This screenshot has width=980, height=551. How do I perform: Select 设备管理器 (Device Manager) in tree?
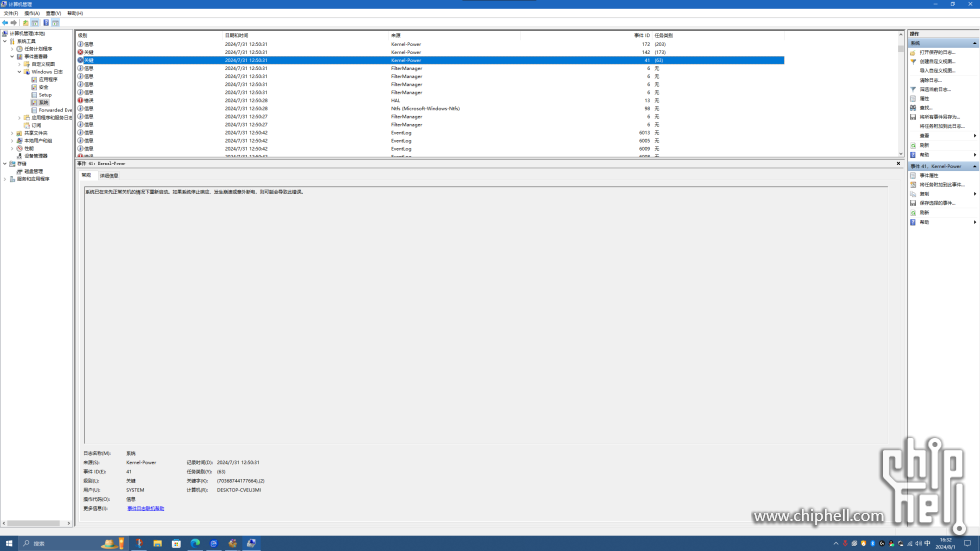point(36,156)
